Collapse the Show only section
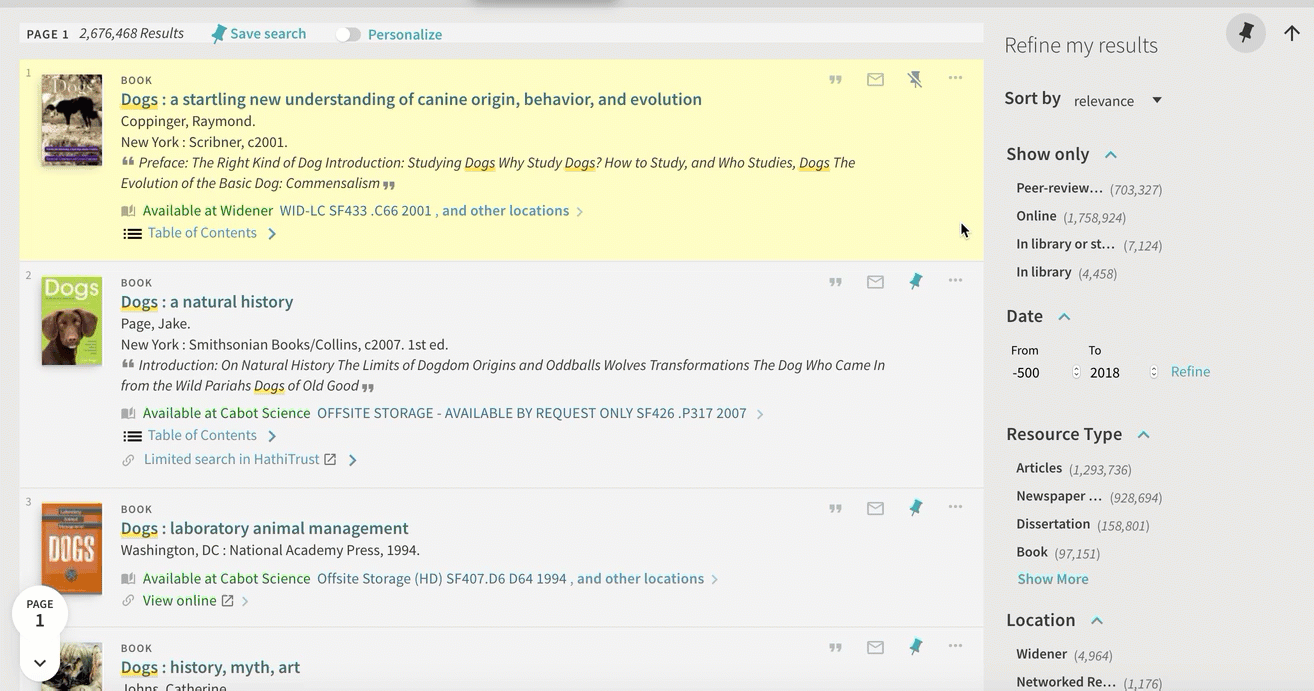 click(1110, 154)
